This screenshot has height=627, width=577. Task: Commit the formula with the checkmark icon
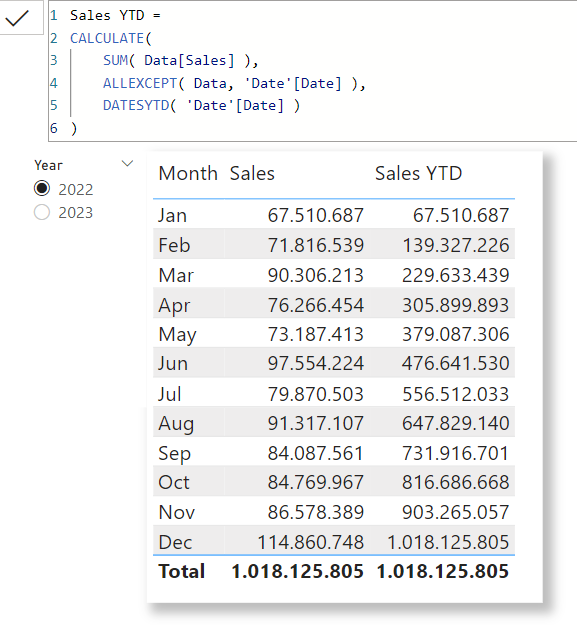[x=18, y=18]
